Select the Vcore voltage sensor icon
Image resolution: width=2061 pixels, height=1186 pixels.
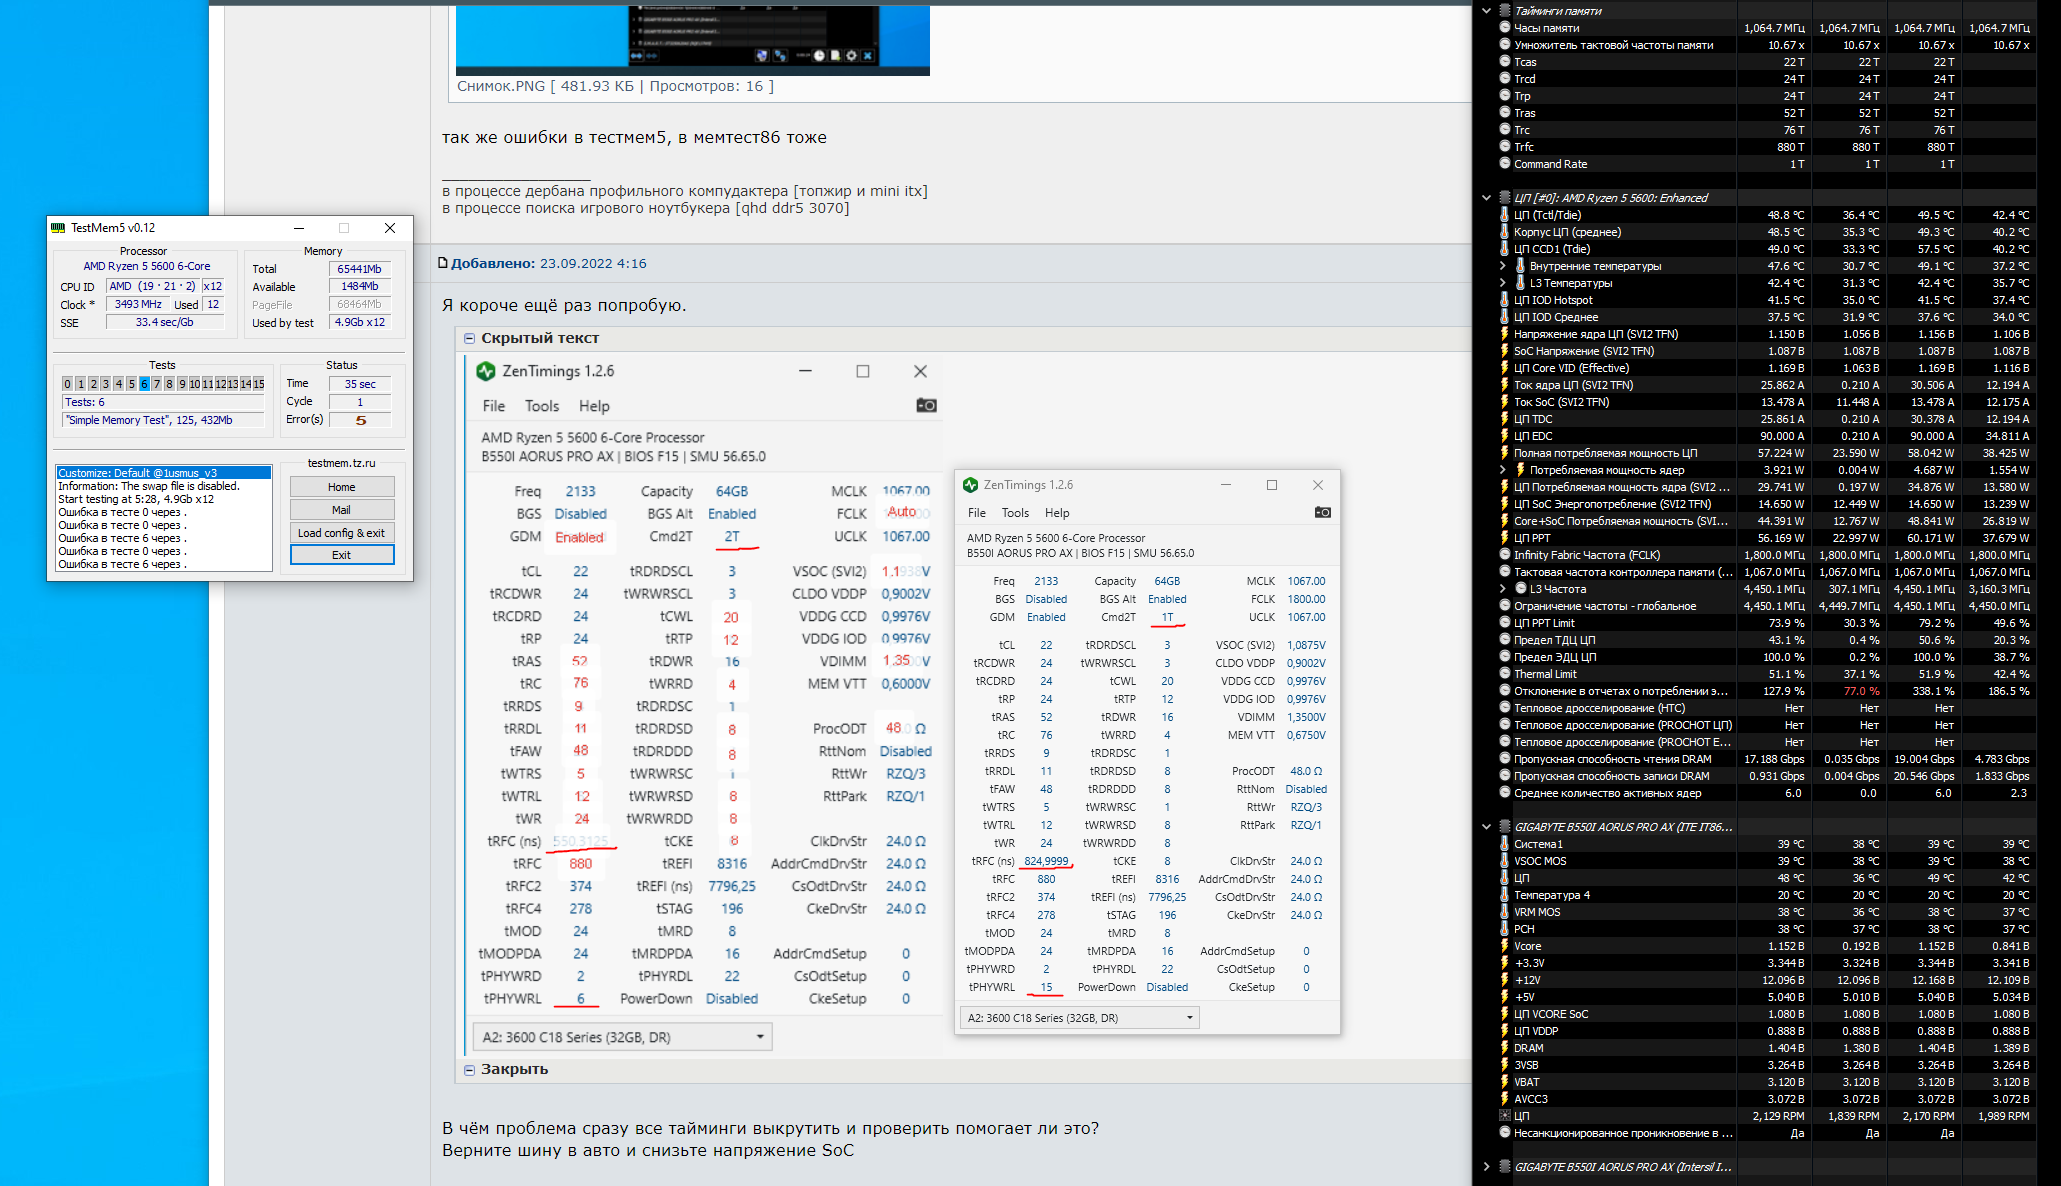point(1505,946)
